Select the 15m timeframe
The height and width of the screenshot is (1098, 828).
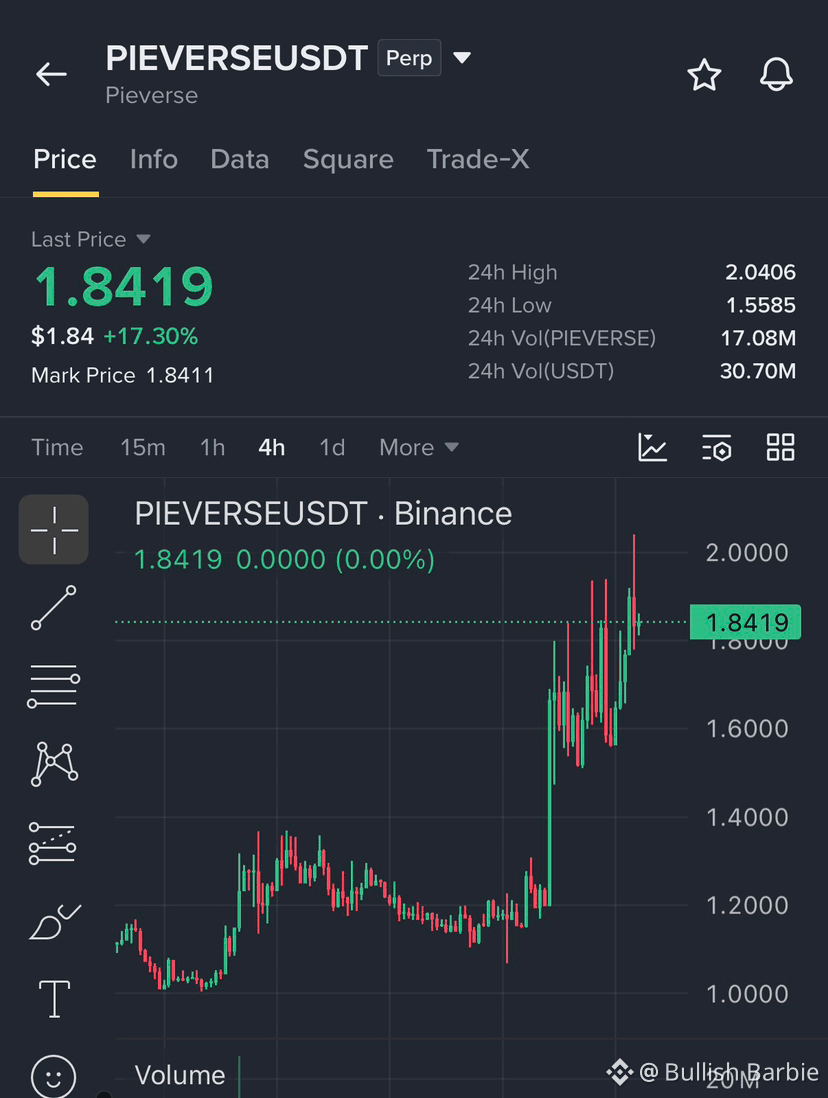pyautogui.click(x=143, y=447)
